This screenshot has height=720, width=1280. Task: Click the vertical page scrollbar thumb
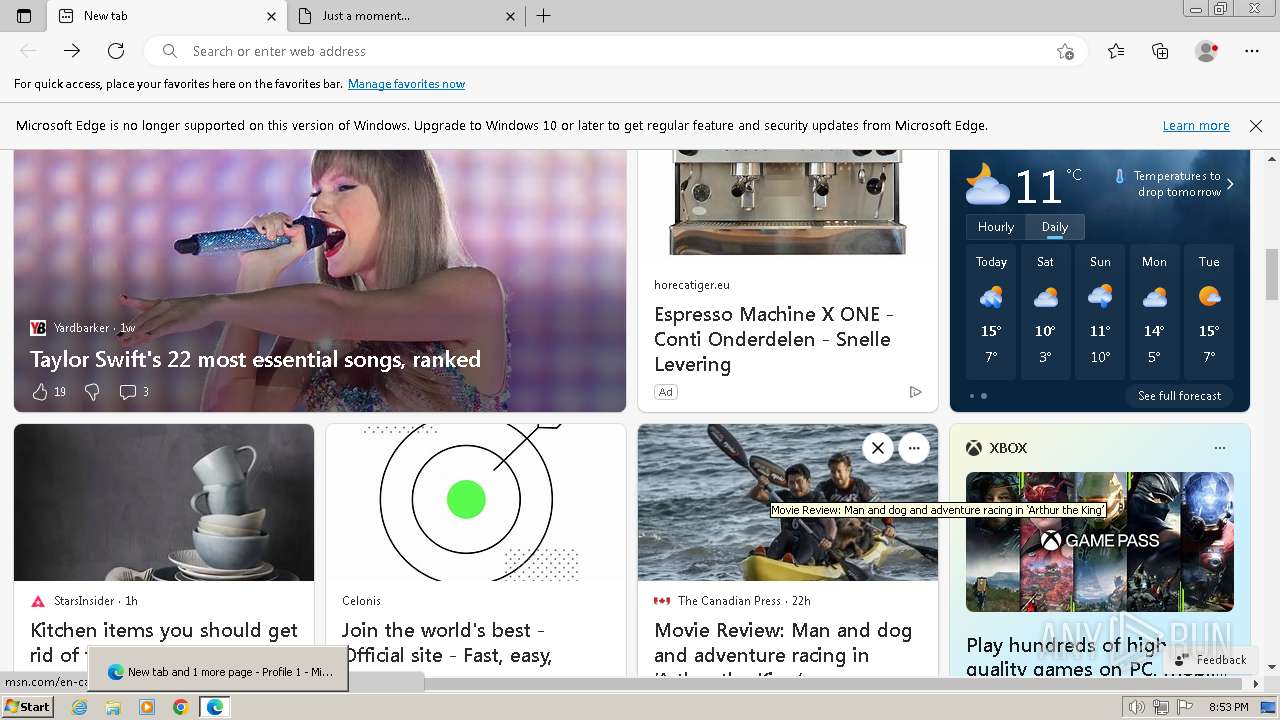[1272, 275]
